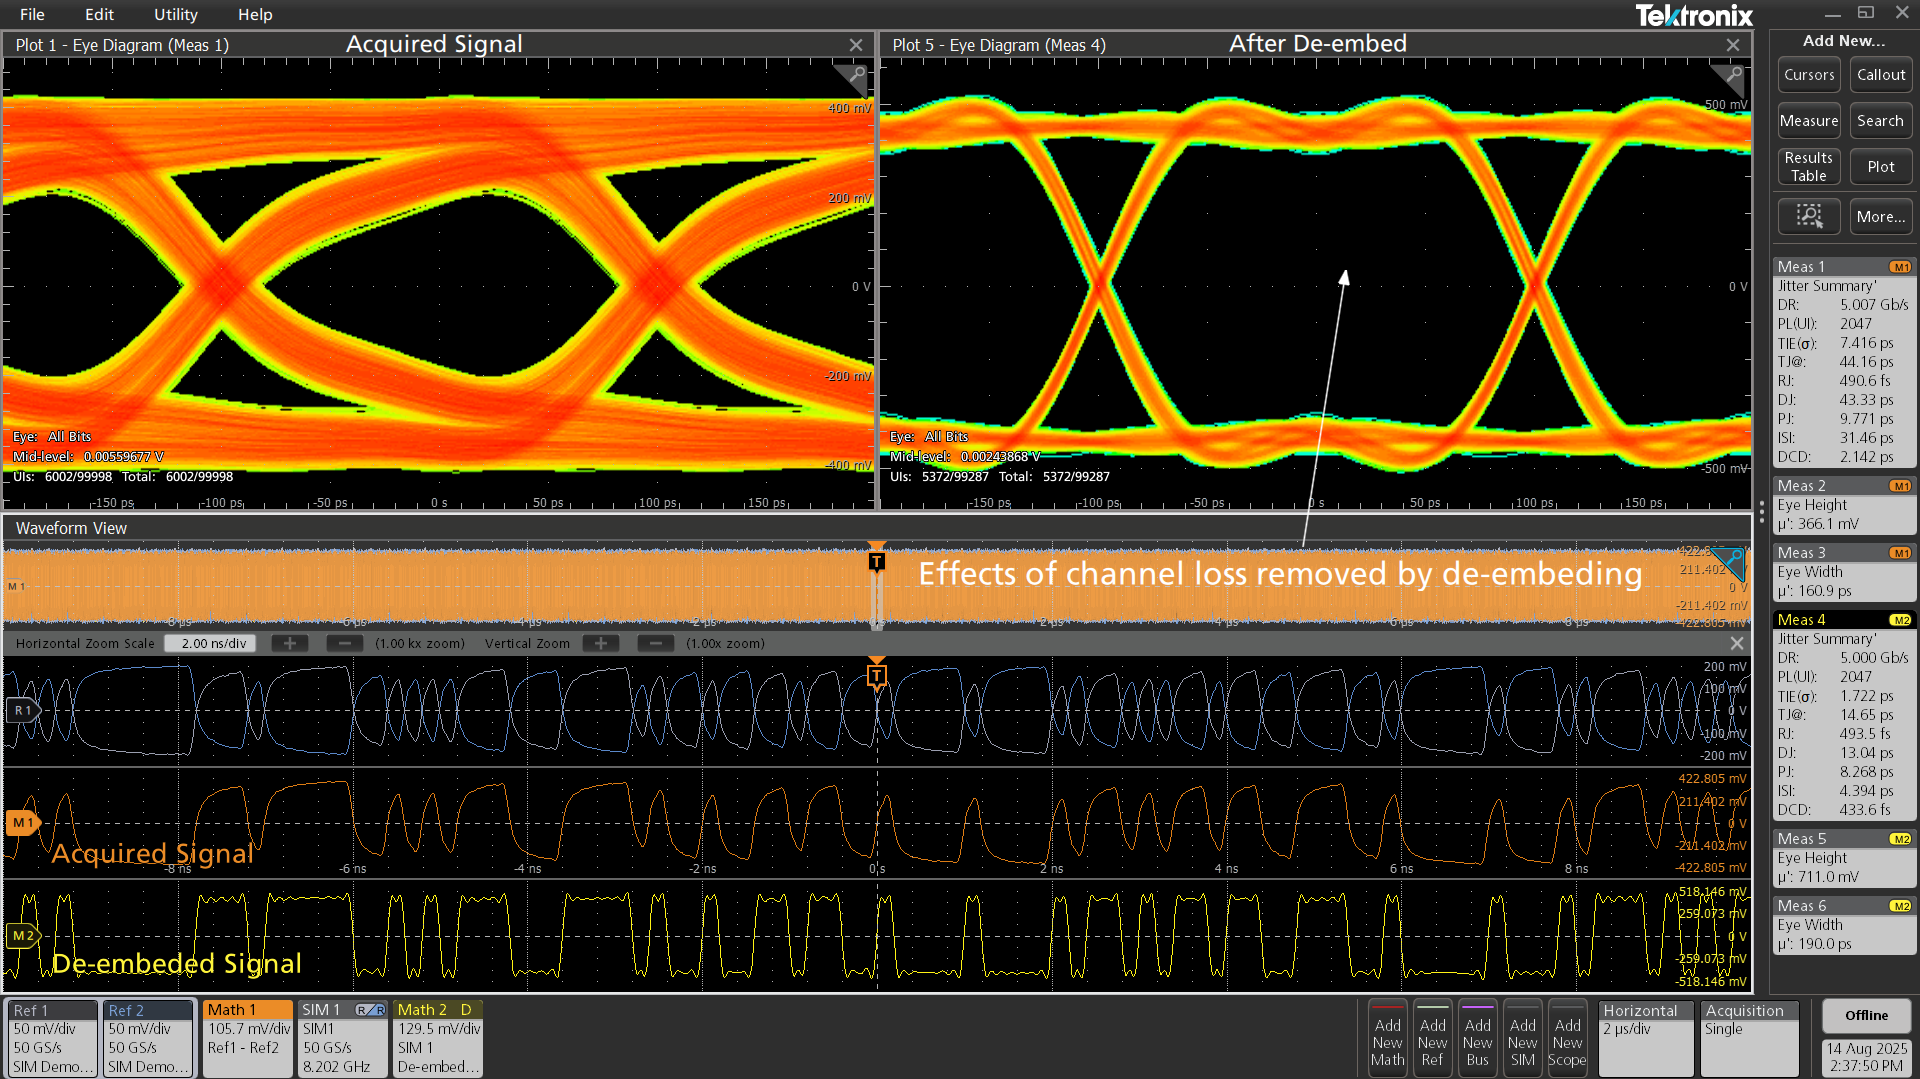The width and height of the screenshot is (1920, 1079).
Task: Open the Acquisition settings badge
Action: (x=1749, y=1038)
